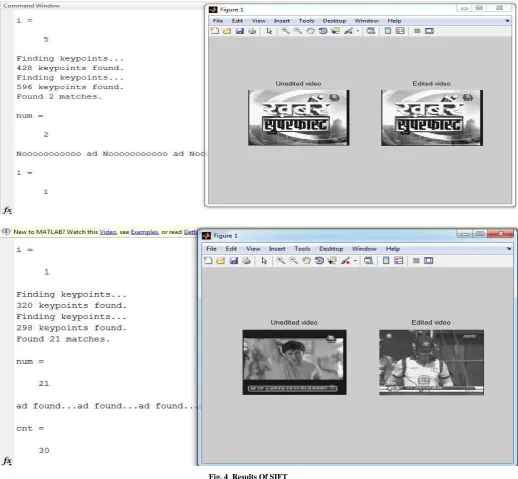The image size is (518, 479).
Task: Select Edit Plot arrow in upper figure toolbar
Action: click(x=269, y=31)
